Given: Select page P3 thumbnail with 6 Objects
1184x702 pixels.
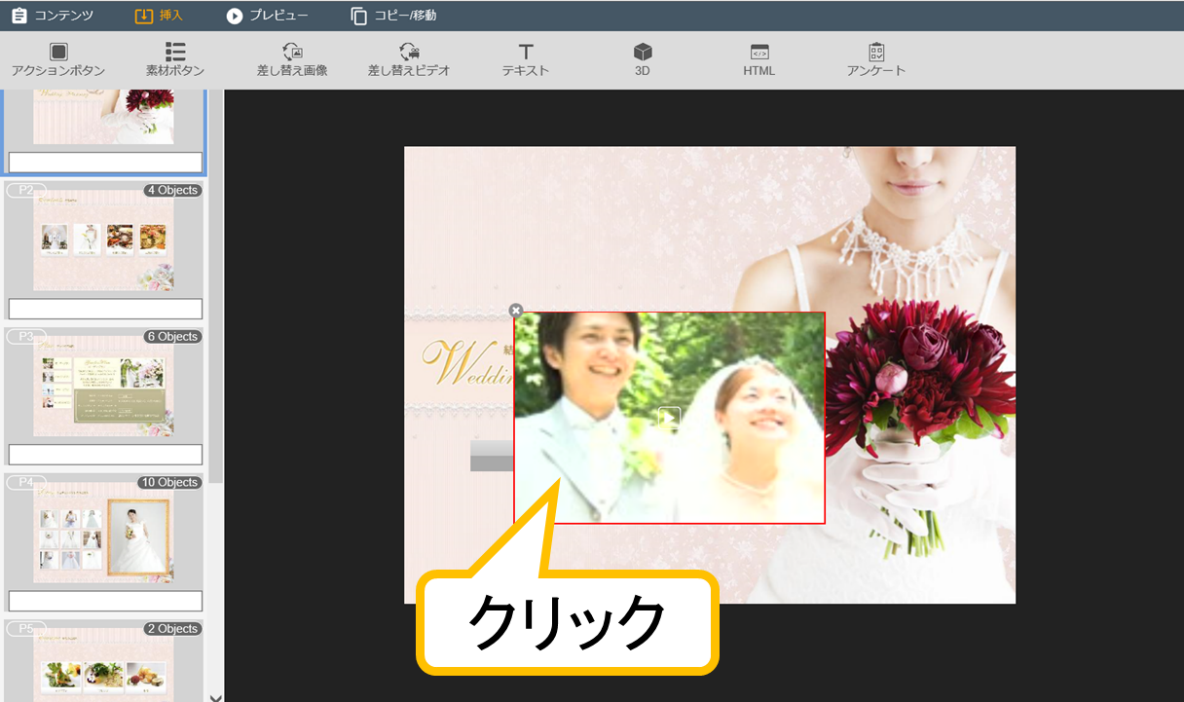Looking at the screenshot, I should click(x=103, y=388).
